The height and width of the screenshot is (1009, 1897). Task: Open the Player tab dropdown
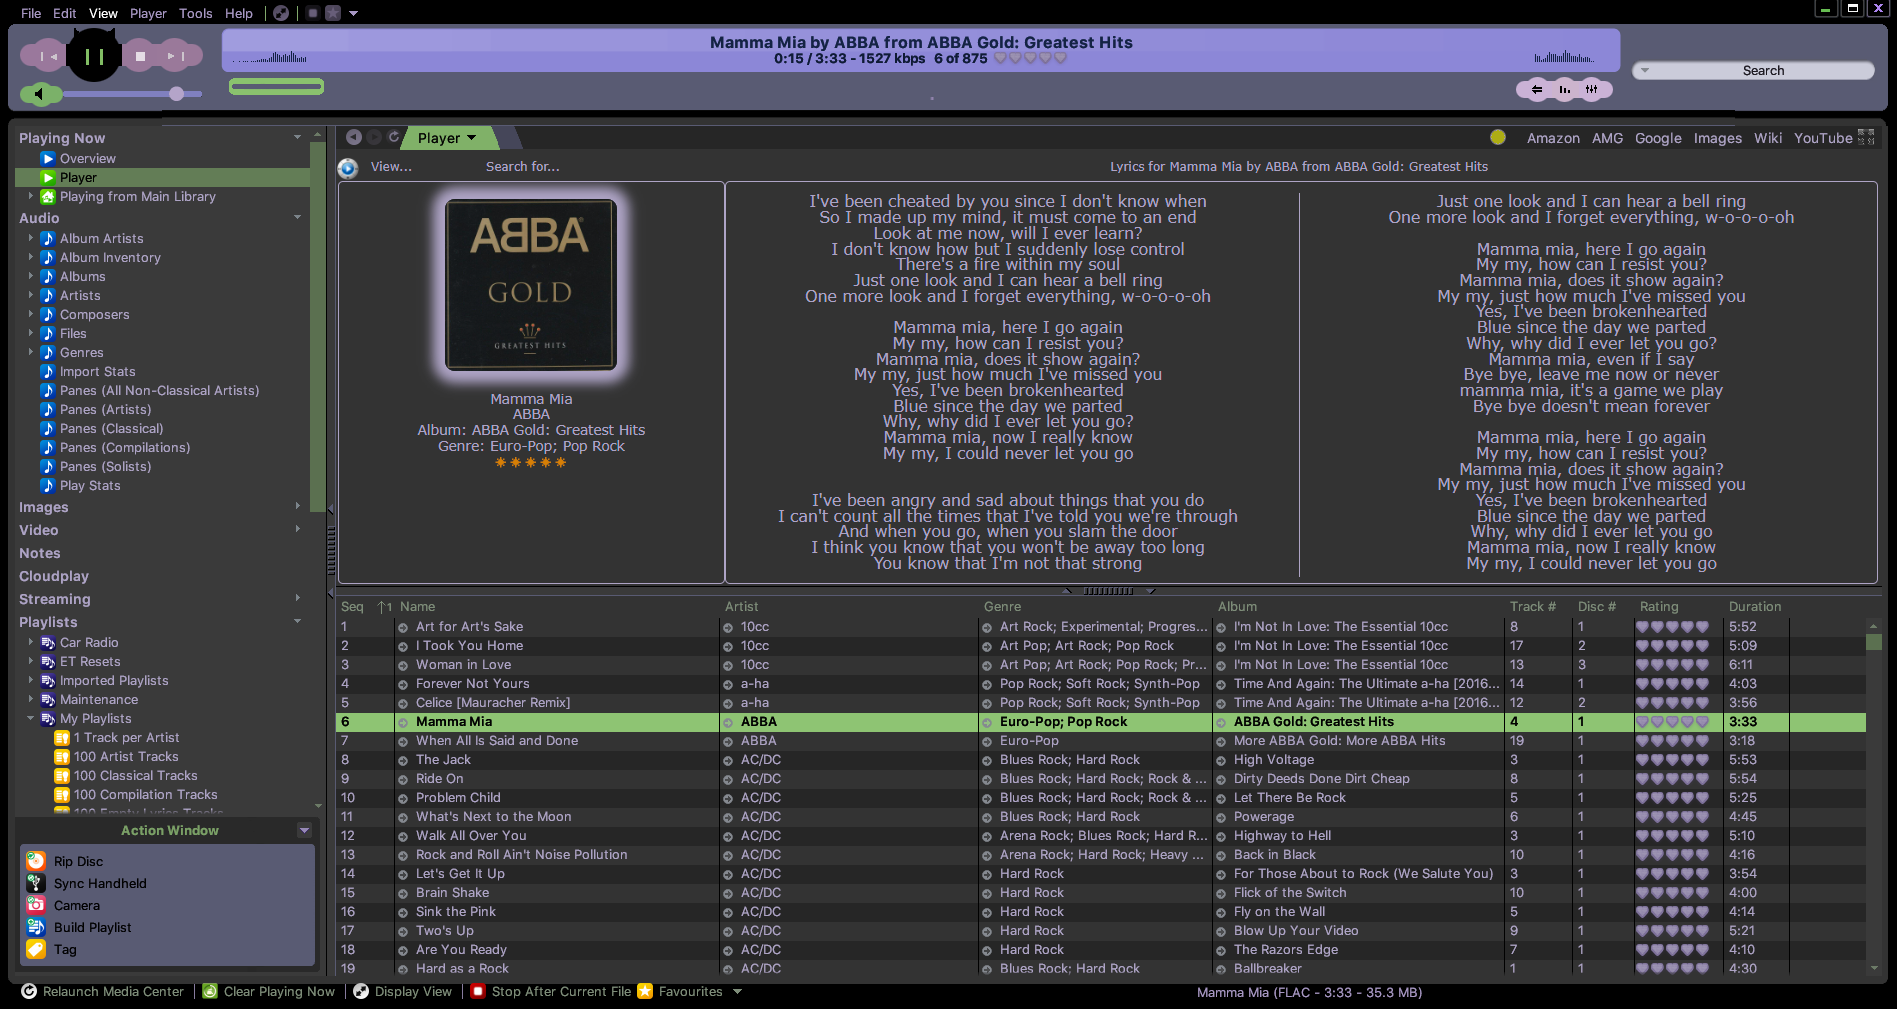(471, 138)
